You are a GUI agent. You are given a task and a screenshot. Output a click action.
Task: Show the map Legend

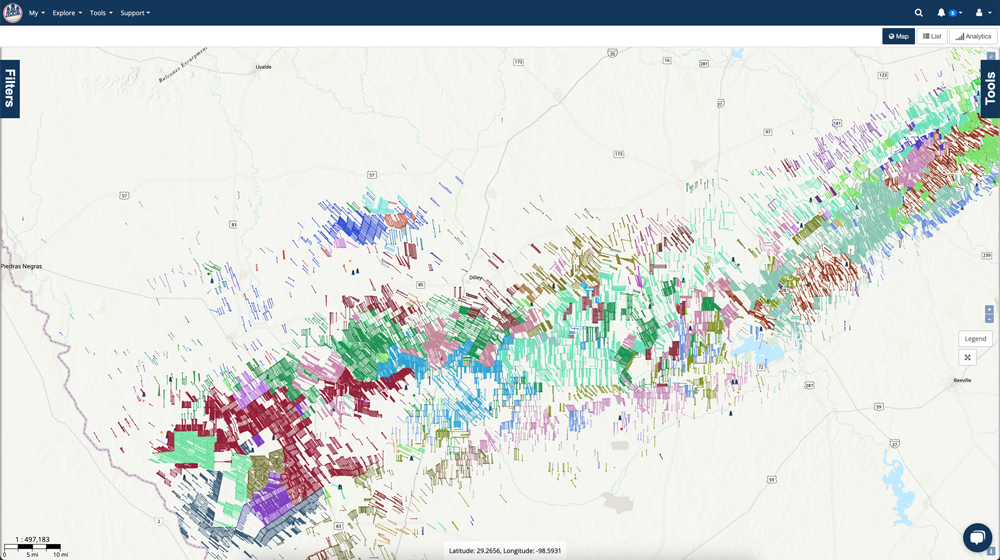tap(975, 339)
